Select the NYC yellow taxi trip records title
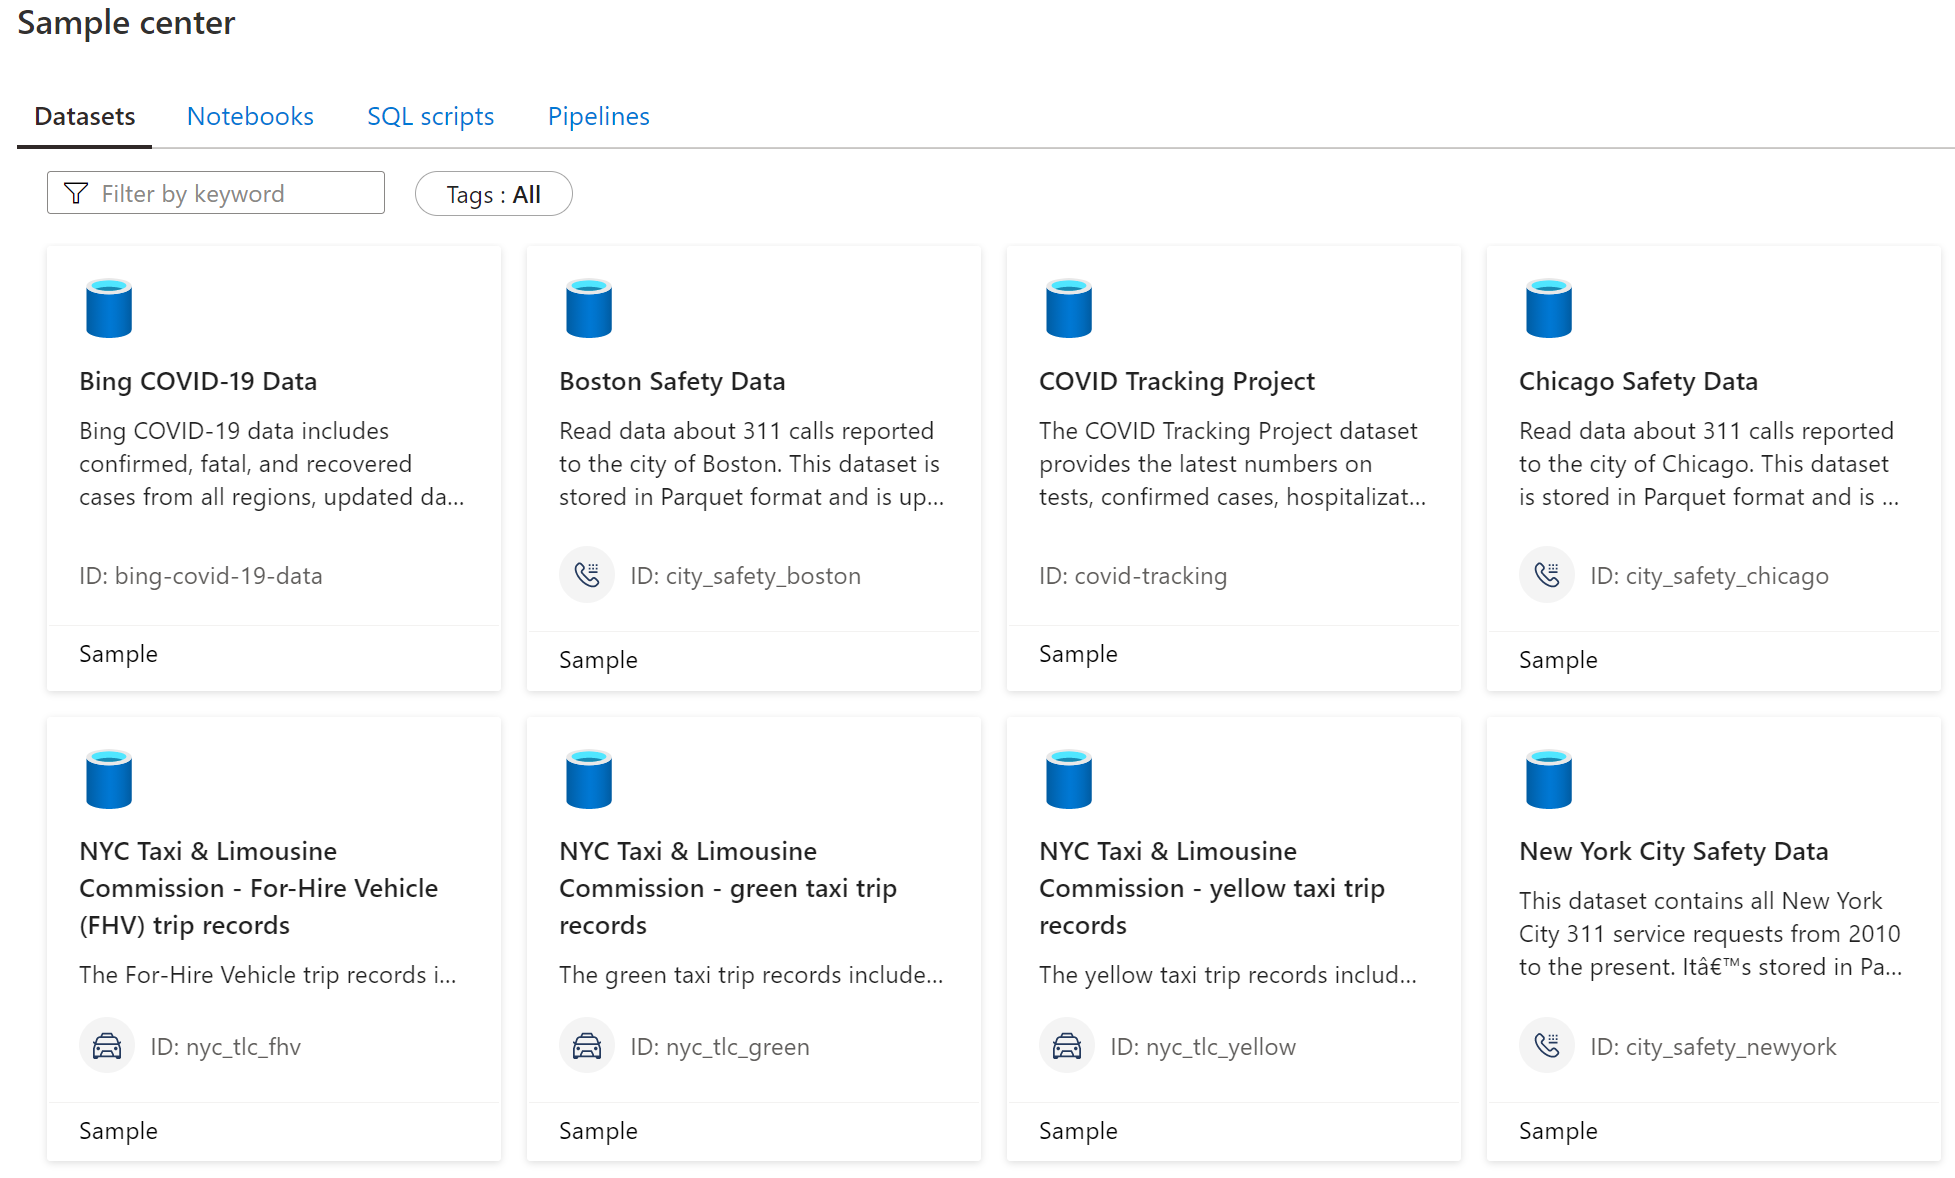This screenshot has width=1955, height=1178. (x=1211, y=888)
